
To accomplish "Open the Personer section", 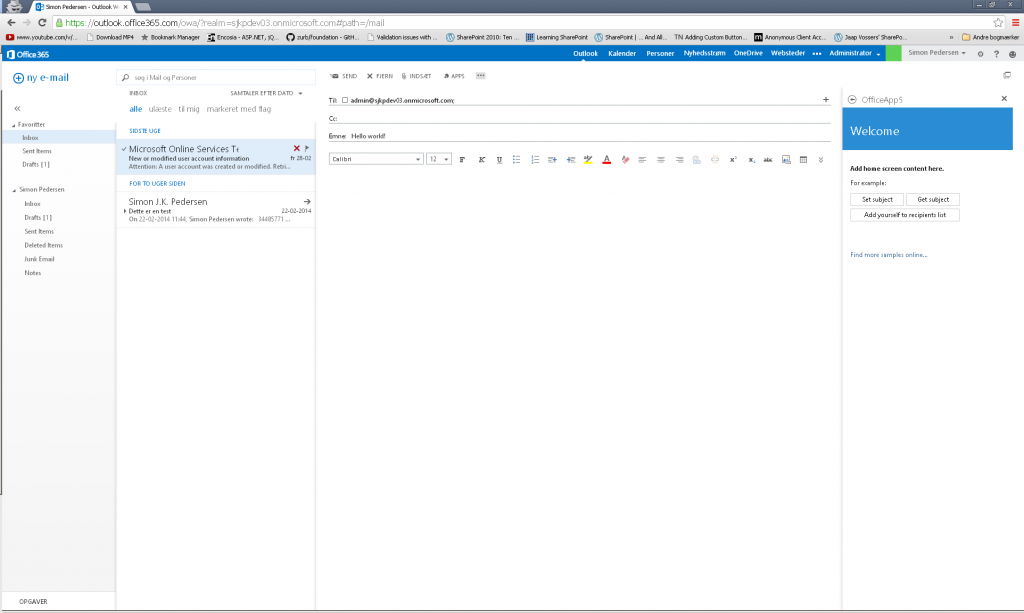I will [x=660, y=53].
